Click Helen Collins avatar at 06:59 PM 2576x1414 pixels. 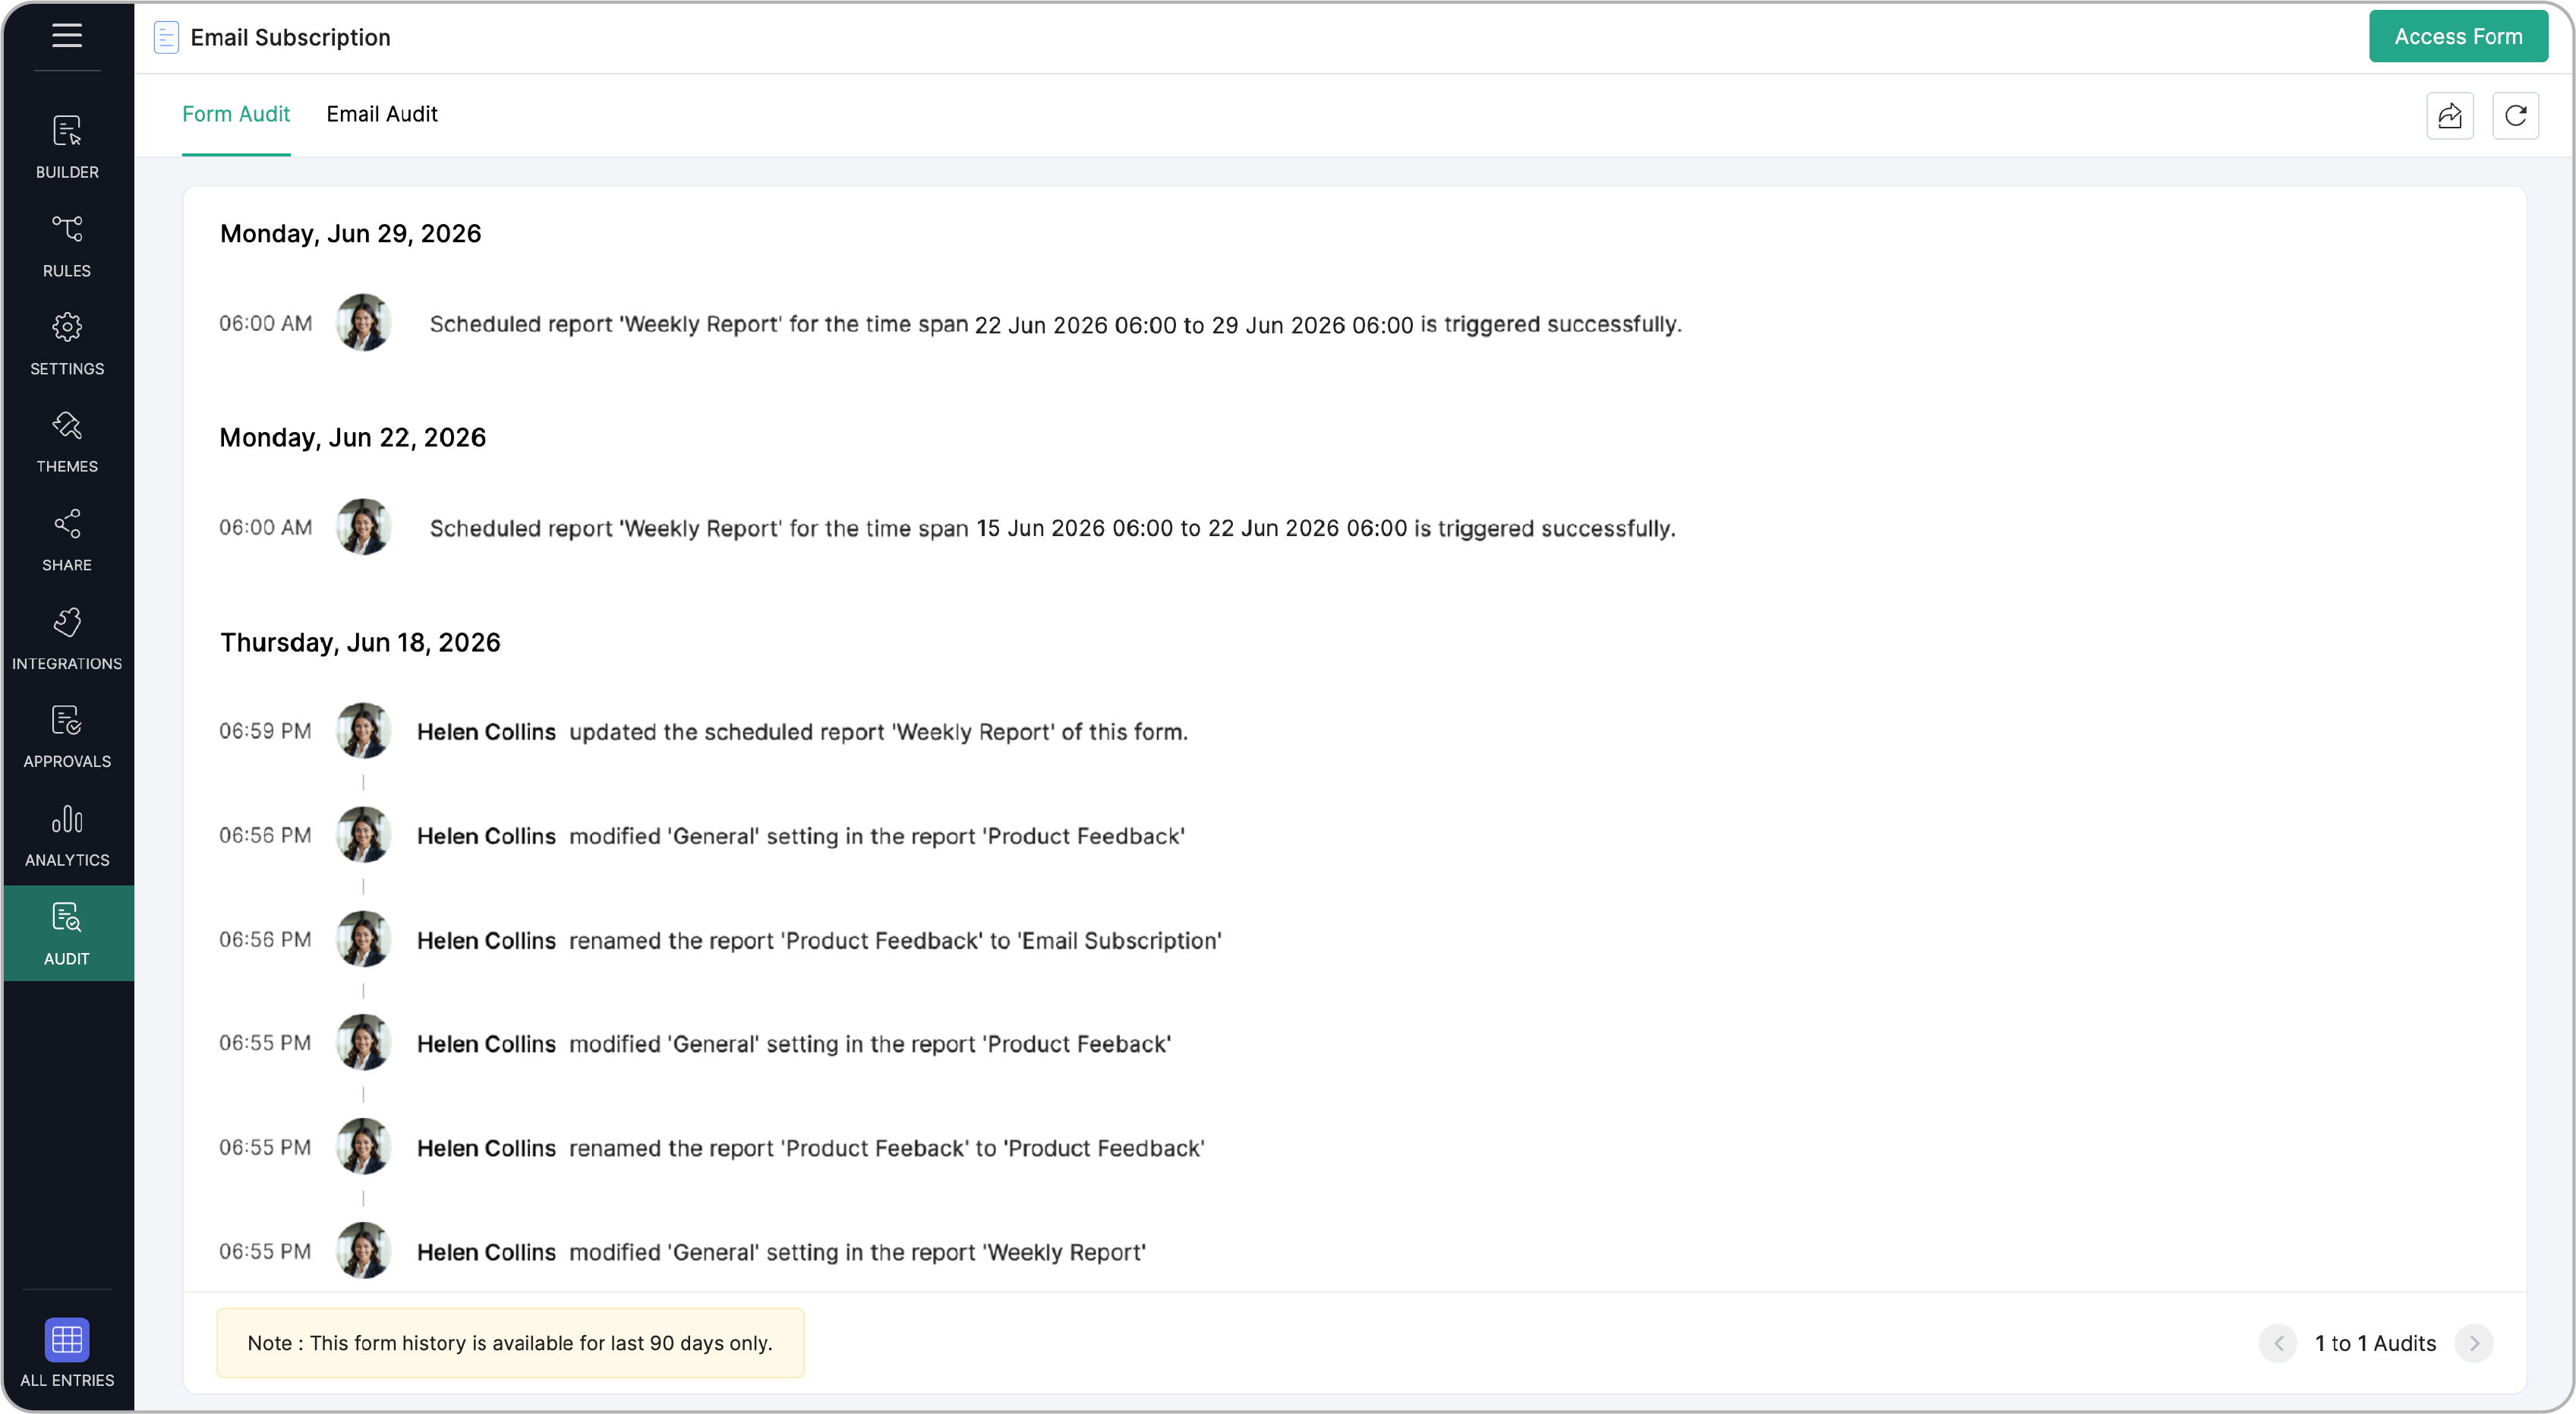pos(362,731)
